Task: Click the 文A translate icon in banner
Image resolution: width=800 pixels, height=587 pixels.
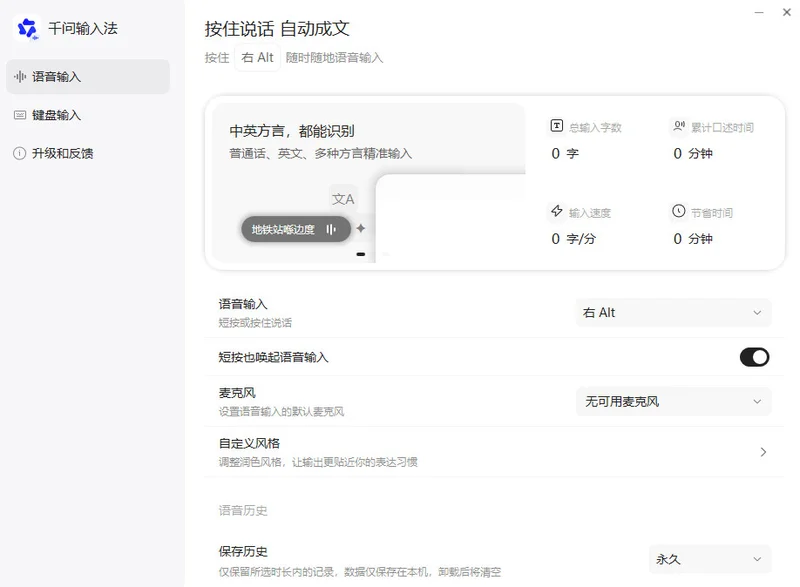Action: click(x=343, y=199)
